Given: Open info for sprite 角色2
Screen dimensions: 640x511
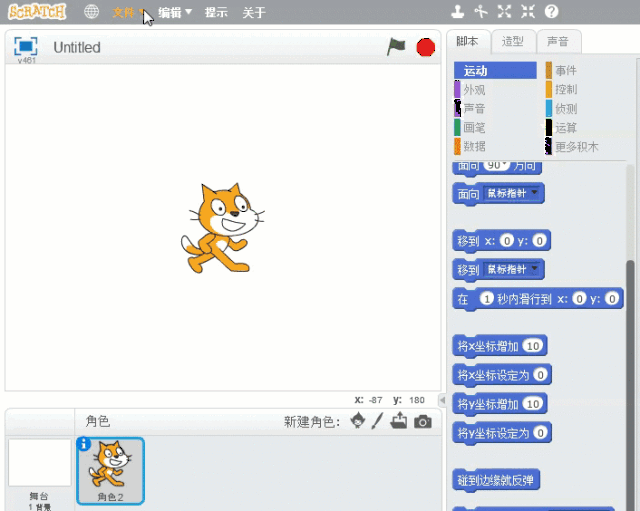Looking at the screenshot, I should pyautogui.click(x=84, y=444).
